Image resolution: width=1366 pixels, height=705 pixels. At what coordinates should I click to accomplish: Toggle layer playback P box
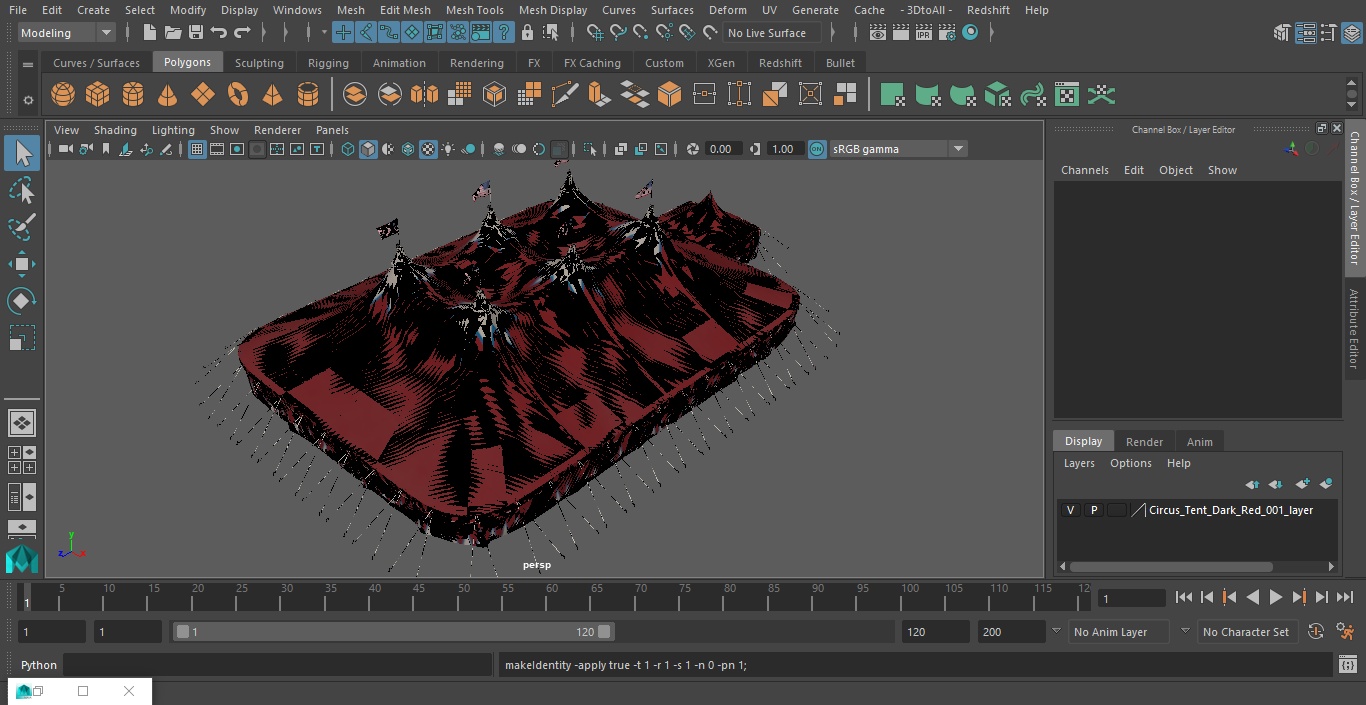pyautogui.click(x=1094, y=510)
